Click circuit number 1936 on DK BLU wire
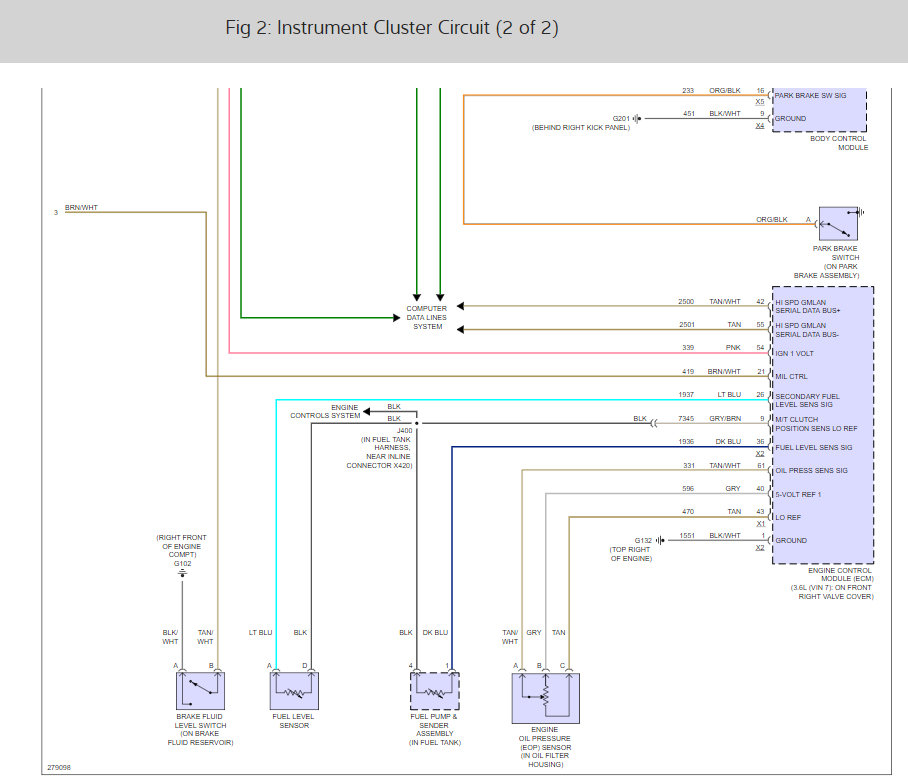Image resolution: width=908 pixels, height=782 pixels. (x=686, y=441)
